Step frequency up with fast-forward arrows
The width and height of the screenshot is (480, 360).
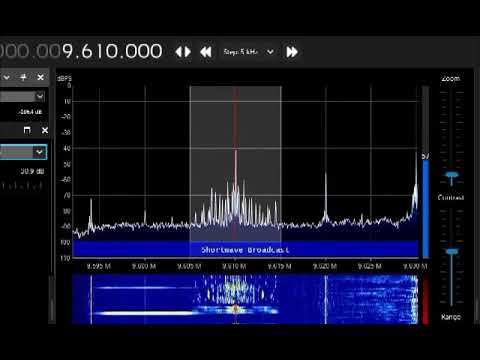(x=292, y=52)
